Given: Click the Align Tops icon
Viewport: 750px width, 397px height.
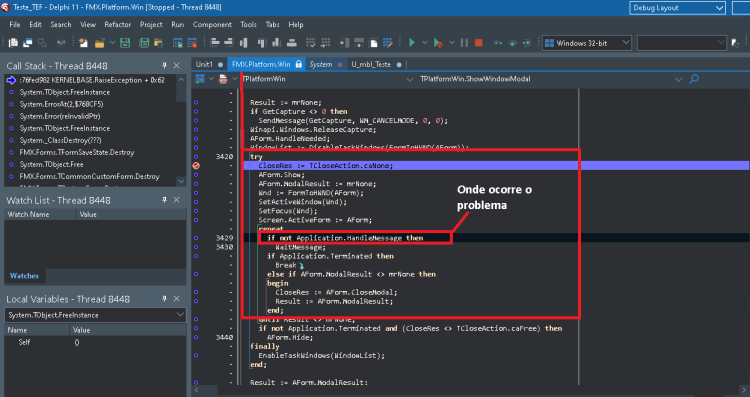Looking at the screenshot, I should pos(262,43).
